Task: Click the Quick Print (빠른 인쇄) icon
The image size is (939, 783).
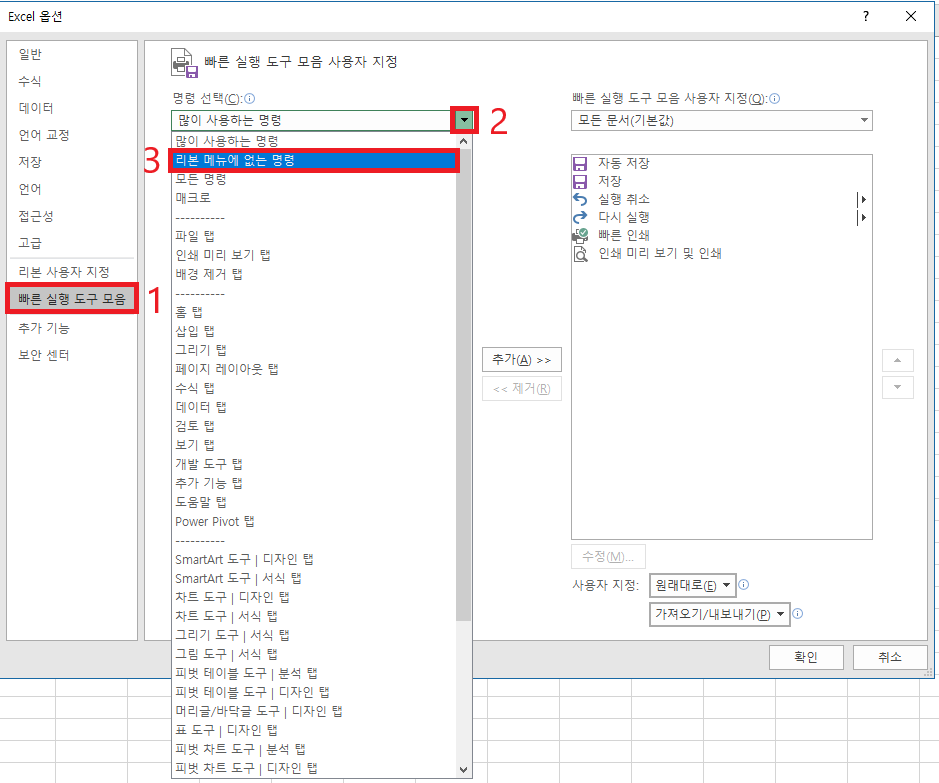Action: click(x=580, y=235)
